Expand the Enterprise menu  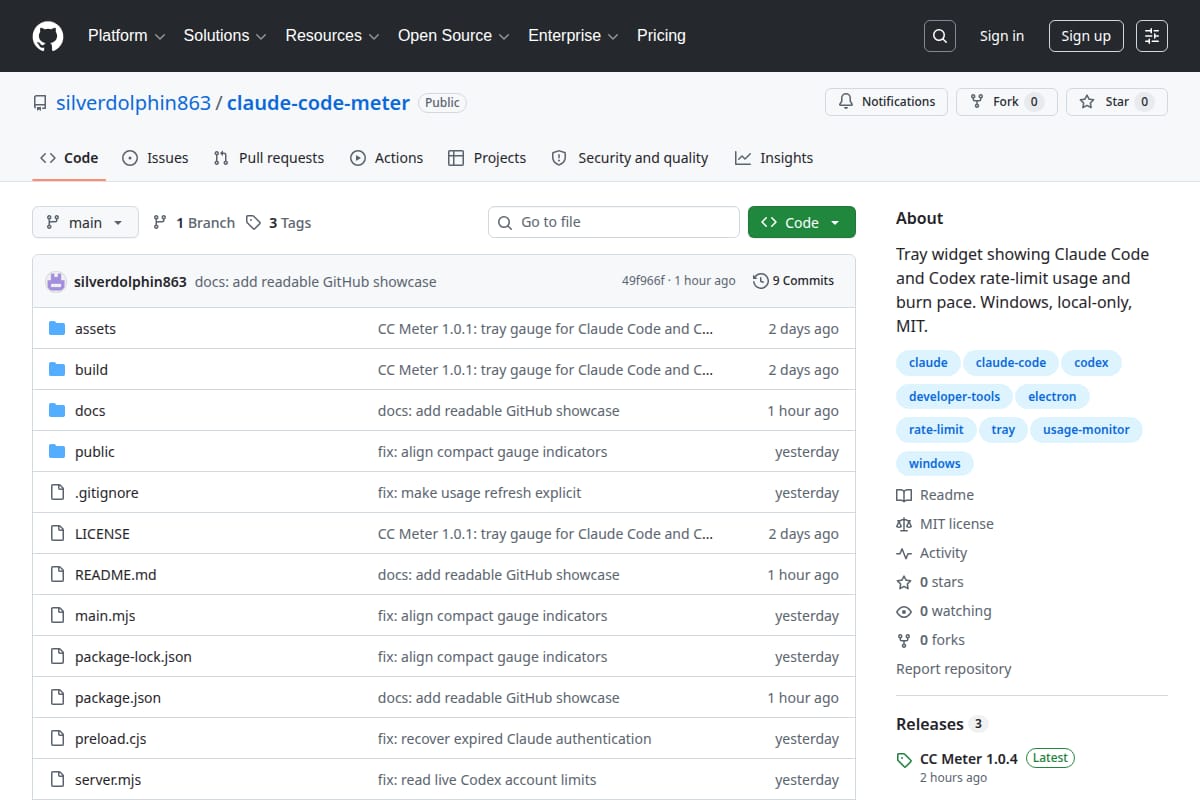(574, 36)
